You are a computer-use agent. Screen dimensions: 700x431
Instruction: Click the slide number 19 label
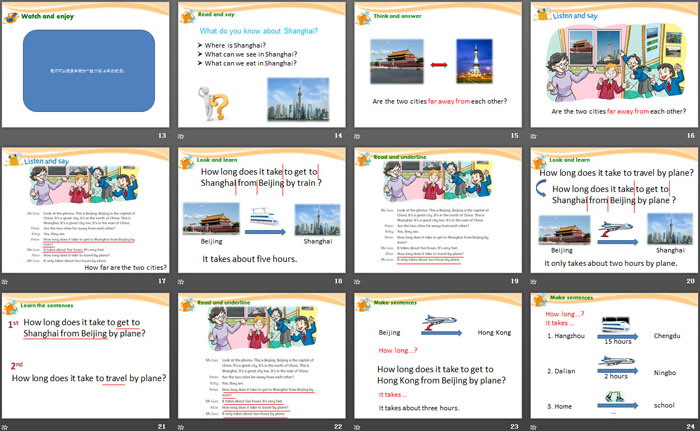tap(514, 281)
